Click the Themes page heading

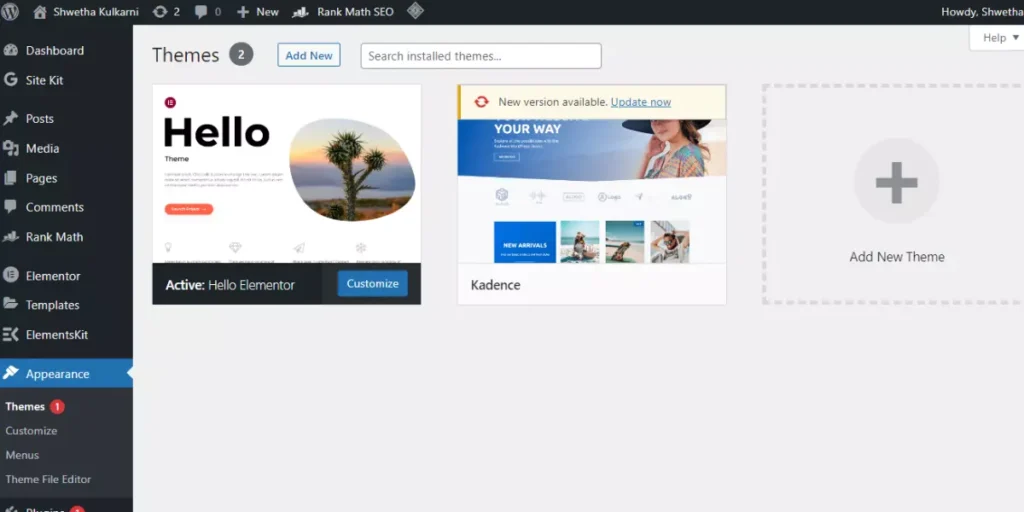(x=185, y=56)
